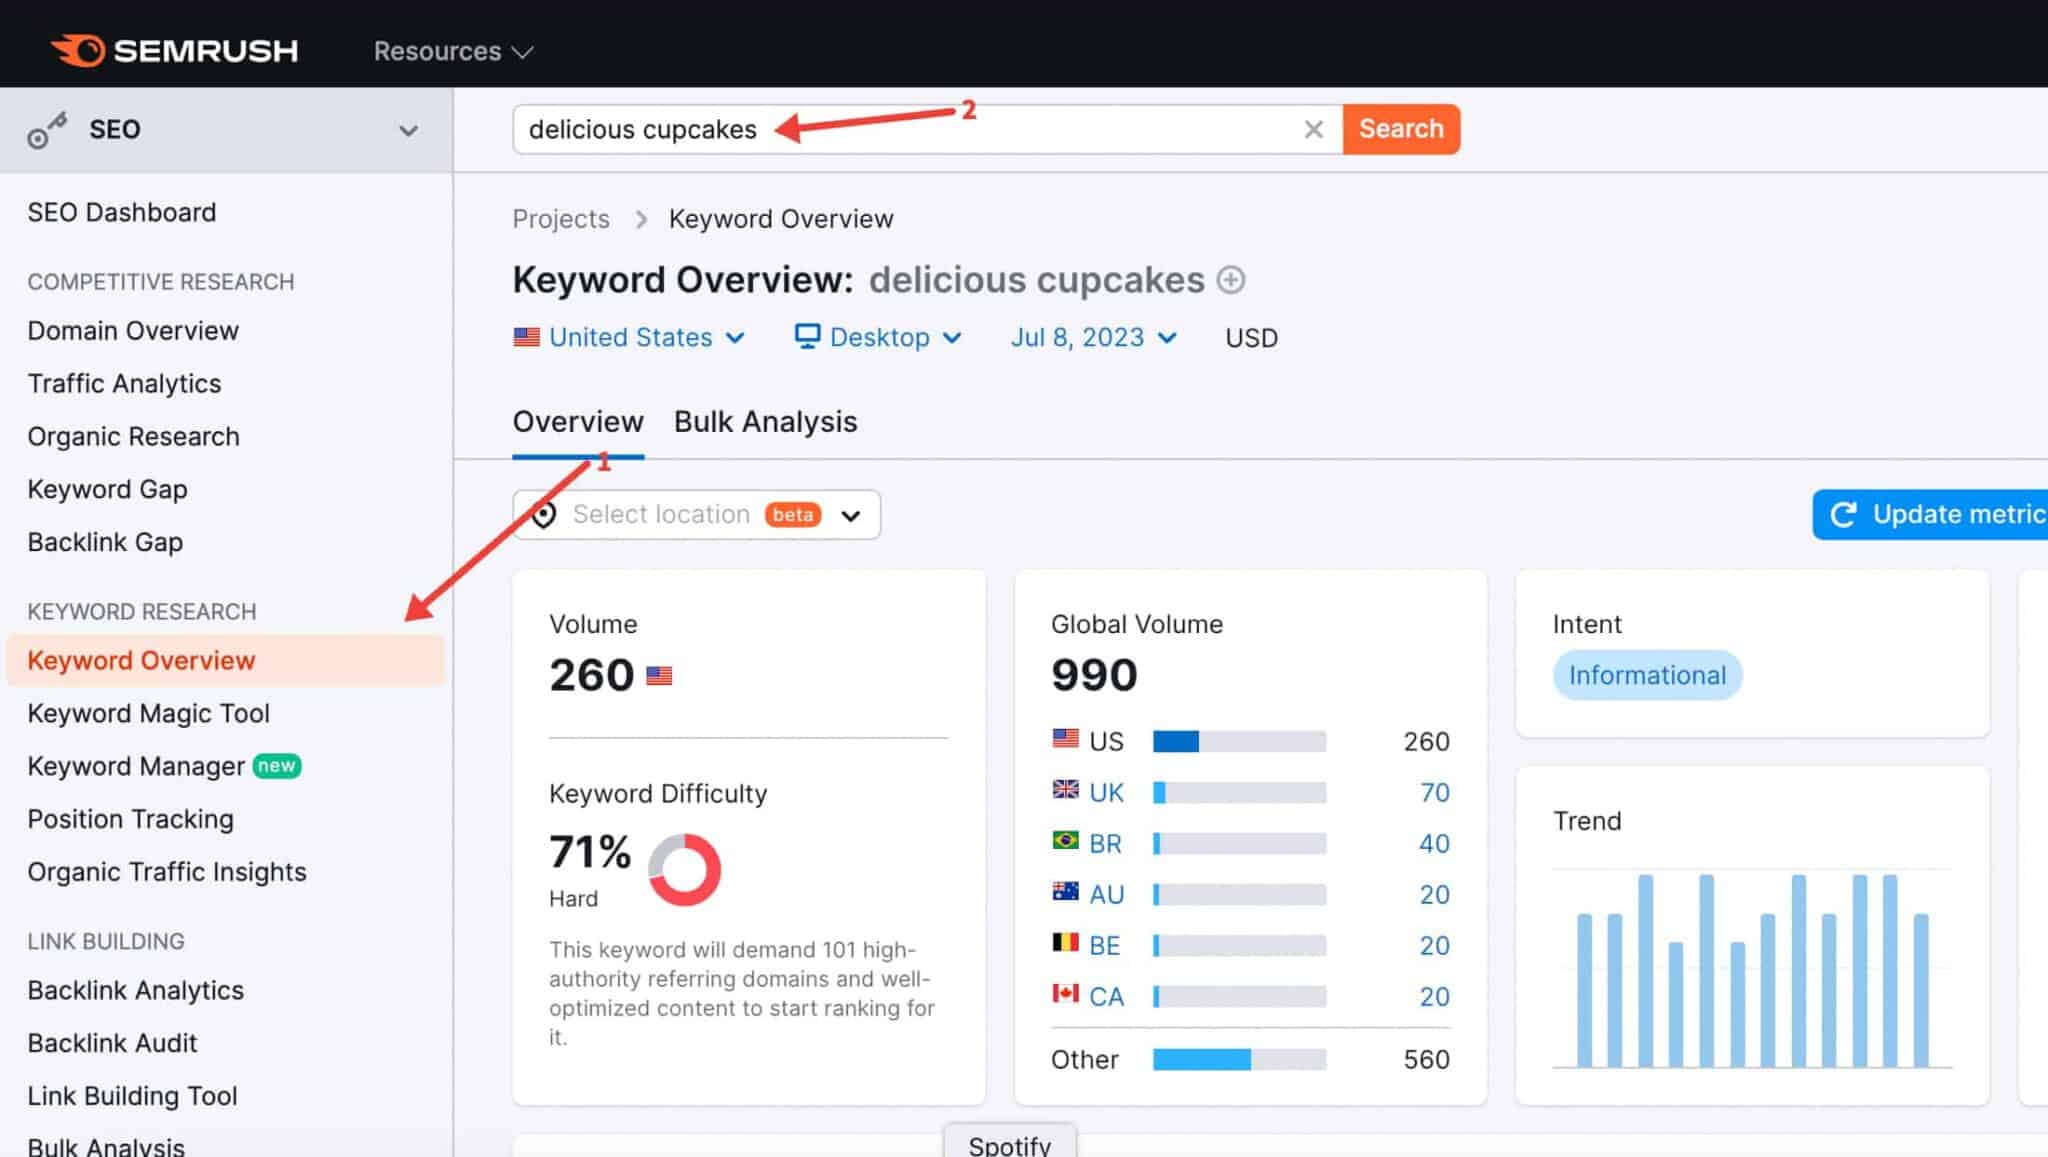Screen dimensions: 2048x1157
Task: Collapse the SEO sidebar panel chevron
Action: [x=407, y=129]
